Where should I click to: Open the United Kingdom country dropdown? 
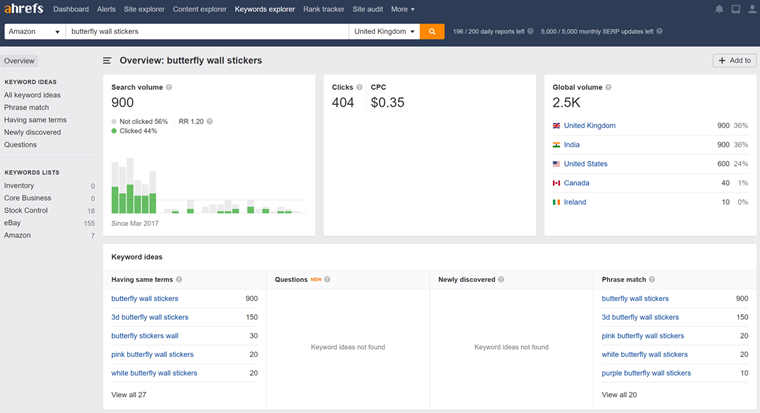(384, 32)
